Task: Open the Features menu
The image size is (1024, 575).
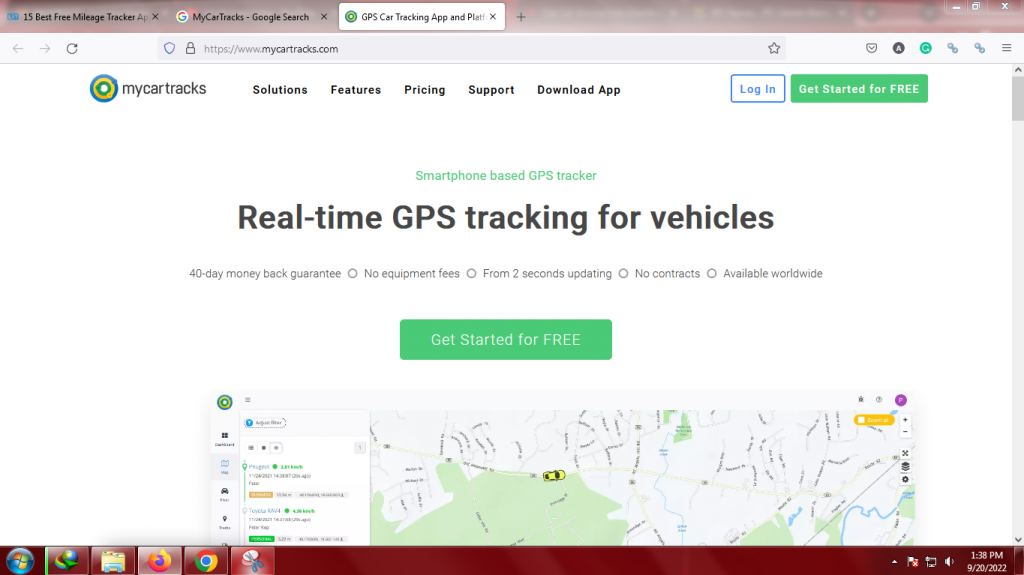Action: coord(356,90)
